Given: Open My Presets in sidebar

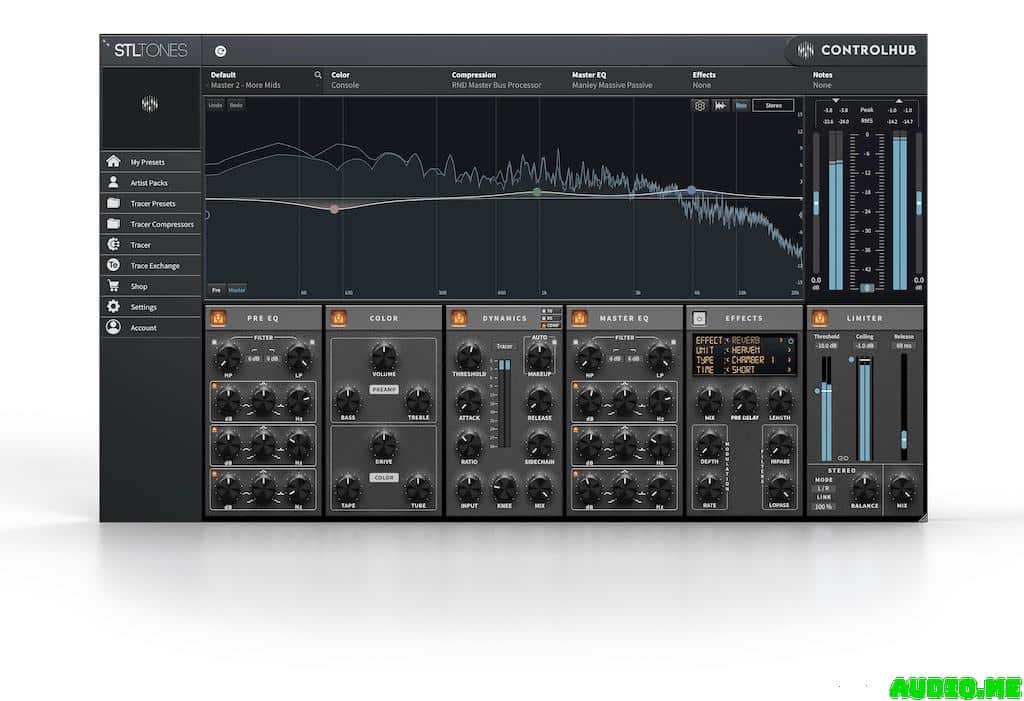Looking at the screenshot, I should coord(151,162).
